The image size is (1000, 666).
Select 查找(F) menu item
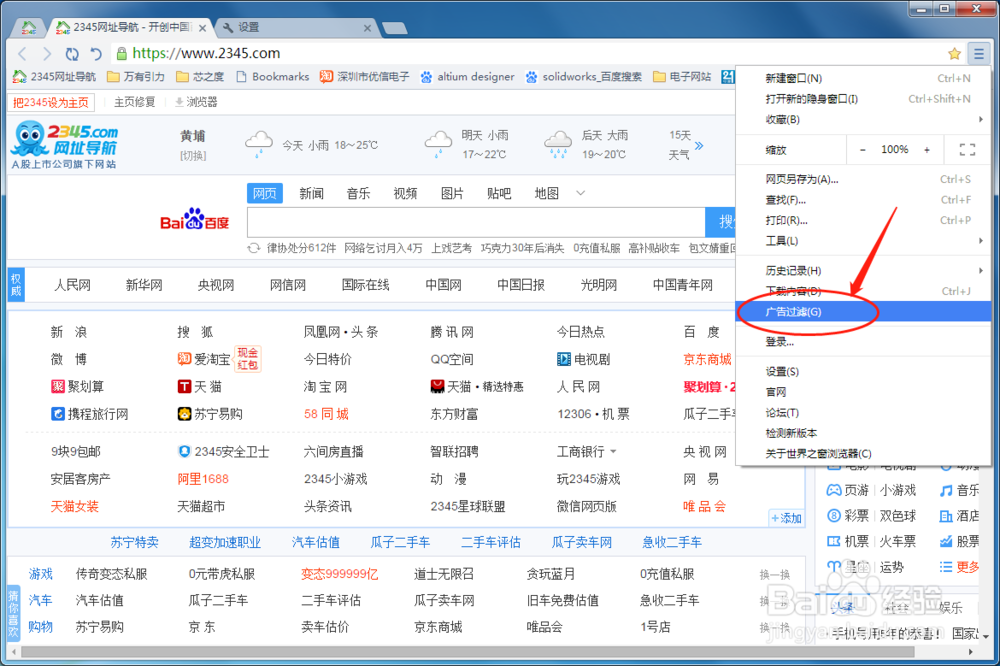[863, 200]
